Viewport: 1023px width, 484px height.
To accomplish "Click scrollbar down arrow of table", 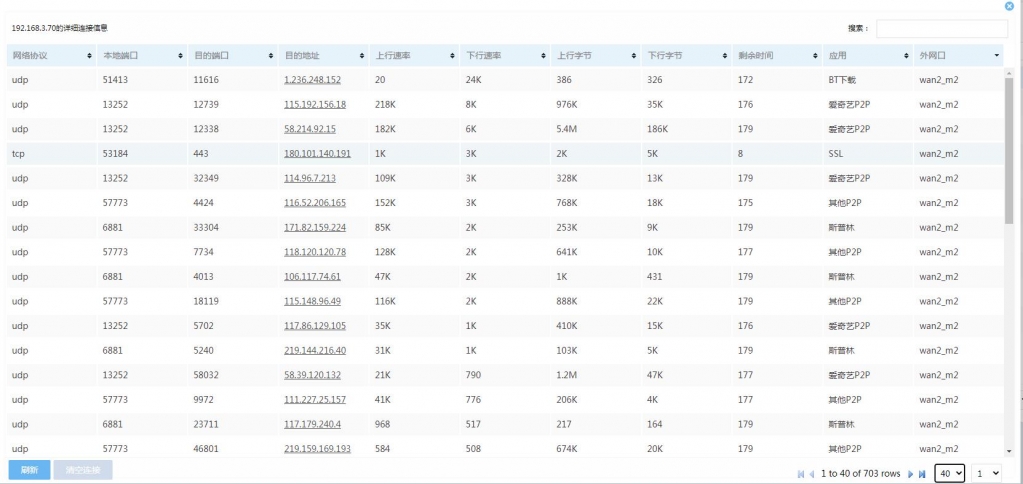I will pyautogui.click(x=1009, y=451).
